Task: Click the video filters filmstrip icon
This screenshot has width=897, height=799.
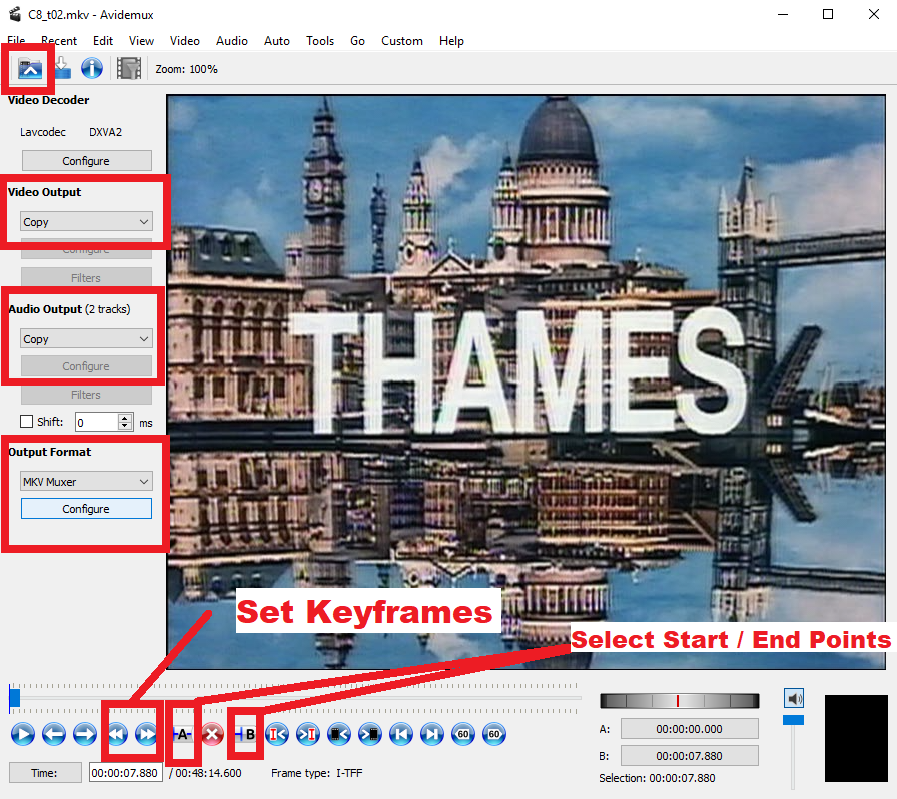Action: click(128, 68)
